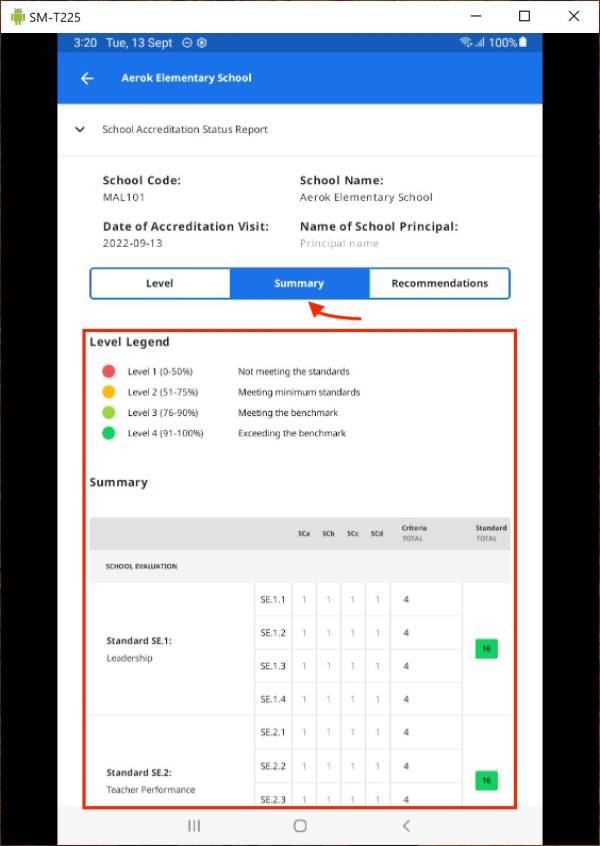This screenshot has height=846, width=600.
Task: Switch to the Level tab
Action: coord(160,283)
